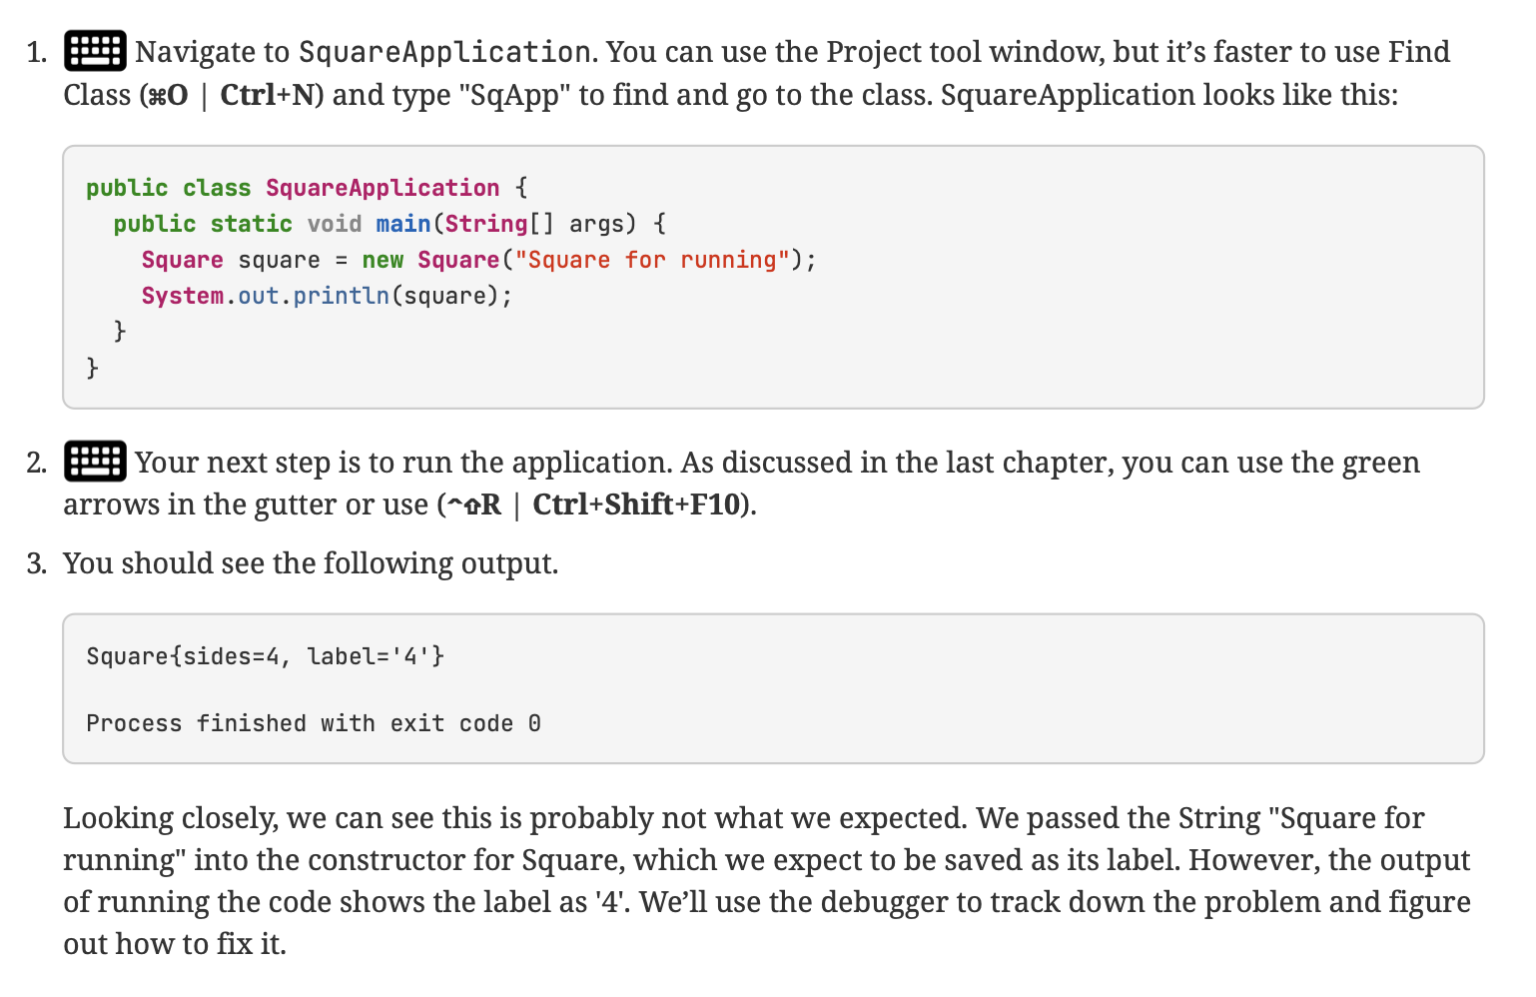Click the ⌘O shortcut text
1536x997 pixels.
167,95
